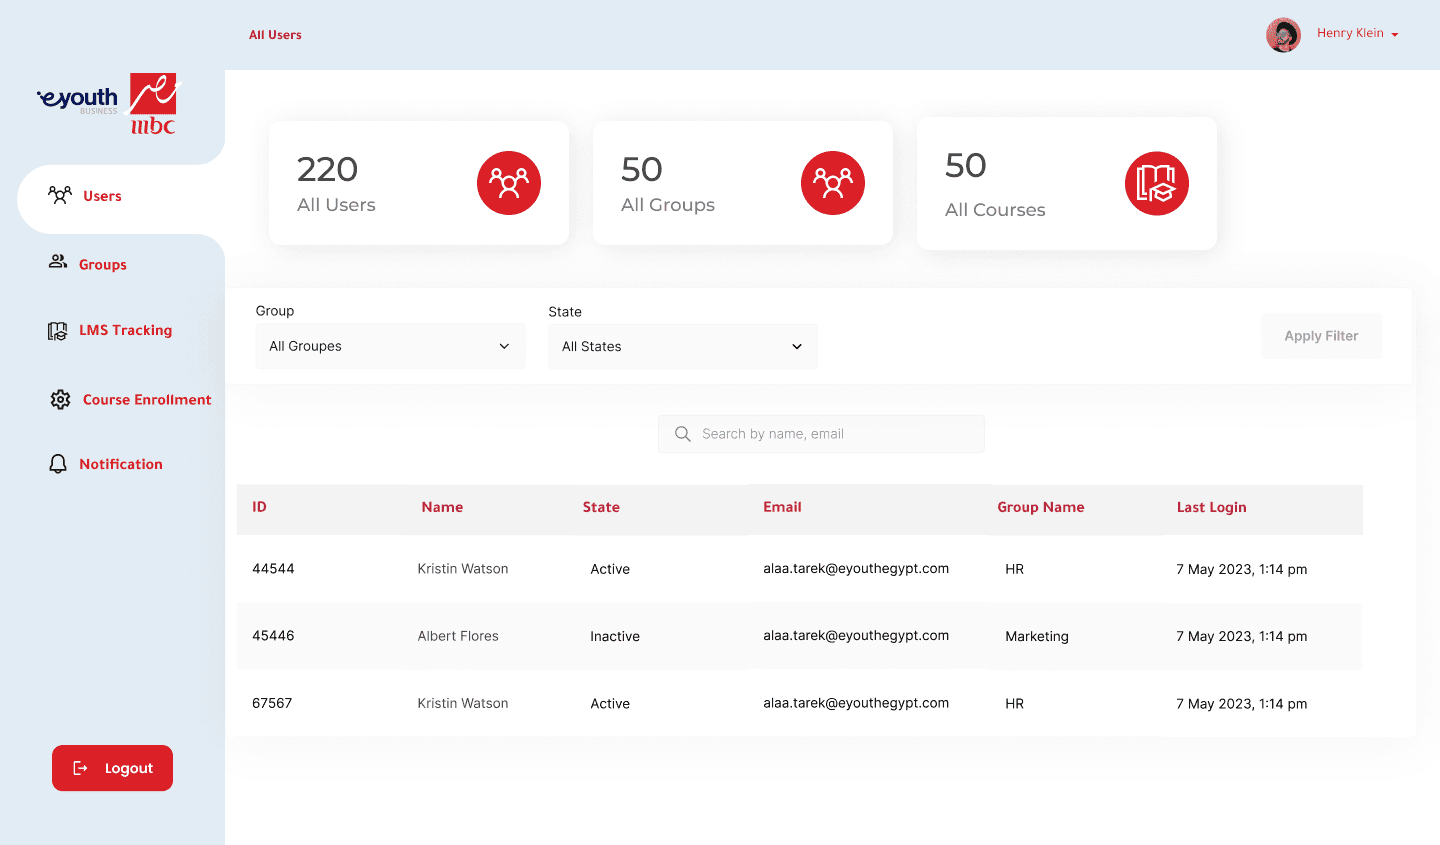
Task: Click the search magnifier icon
Action: (x=683, y=434)
